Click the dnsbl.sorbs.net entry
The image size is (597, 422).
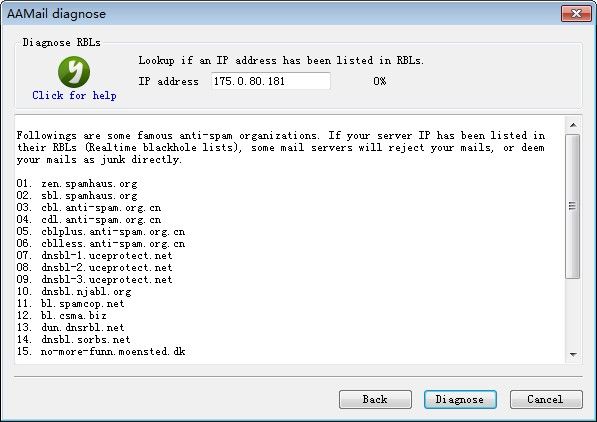86,339
